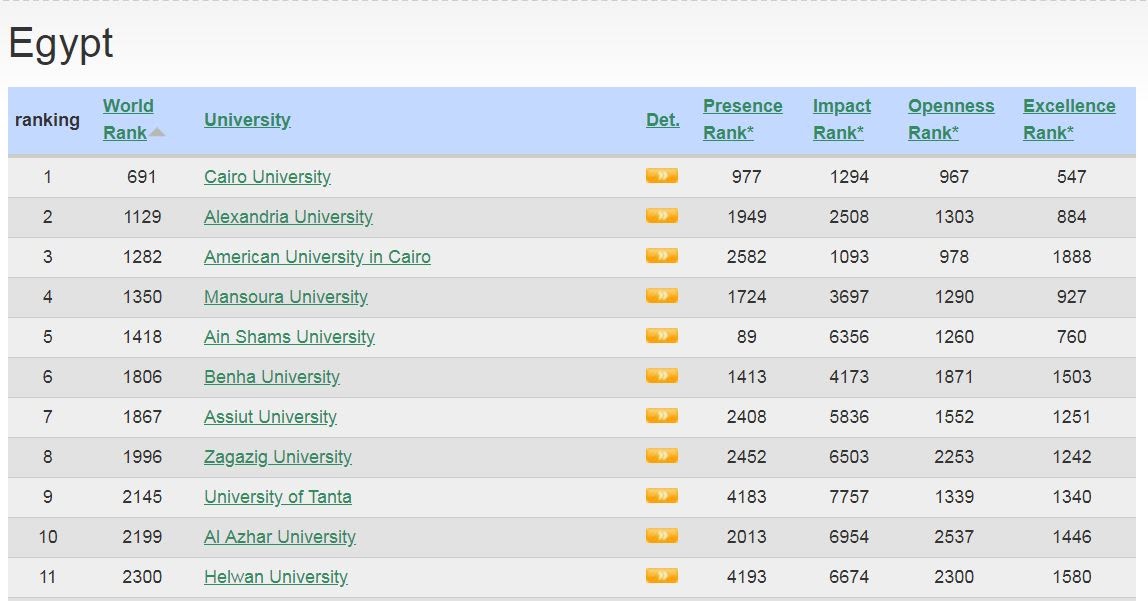Select impact rank value 7757
The image size is (1148, 601).
pos(849,497)
